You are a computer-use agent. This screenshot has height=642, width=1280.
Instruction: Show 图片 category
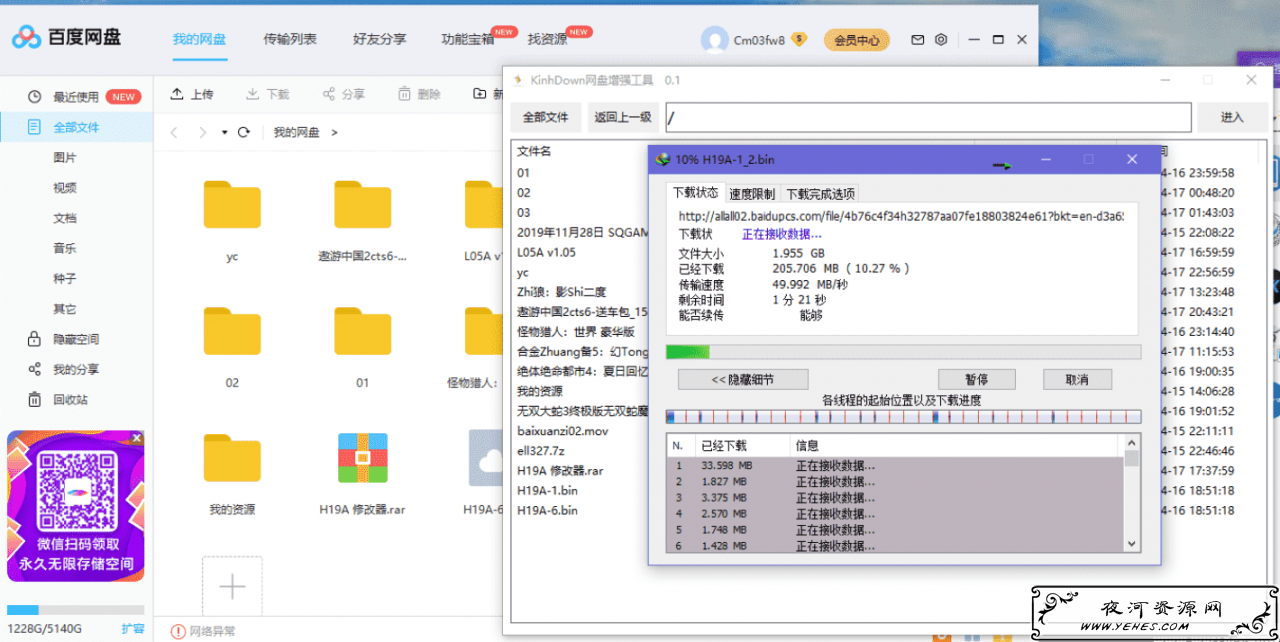(x=65, y=158)
